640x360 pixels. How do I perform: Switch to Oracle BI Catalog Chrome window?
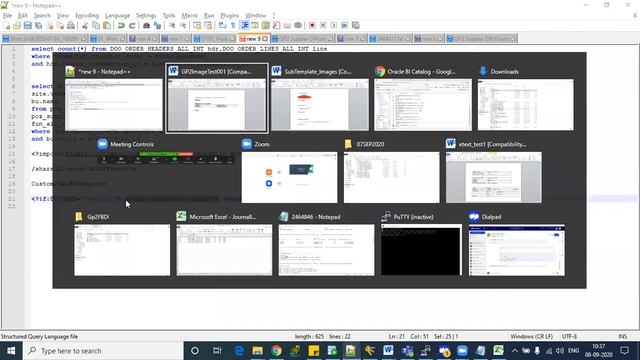423,98
